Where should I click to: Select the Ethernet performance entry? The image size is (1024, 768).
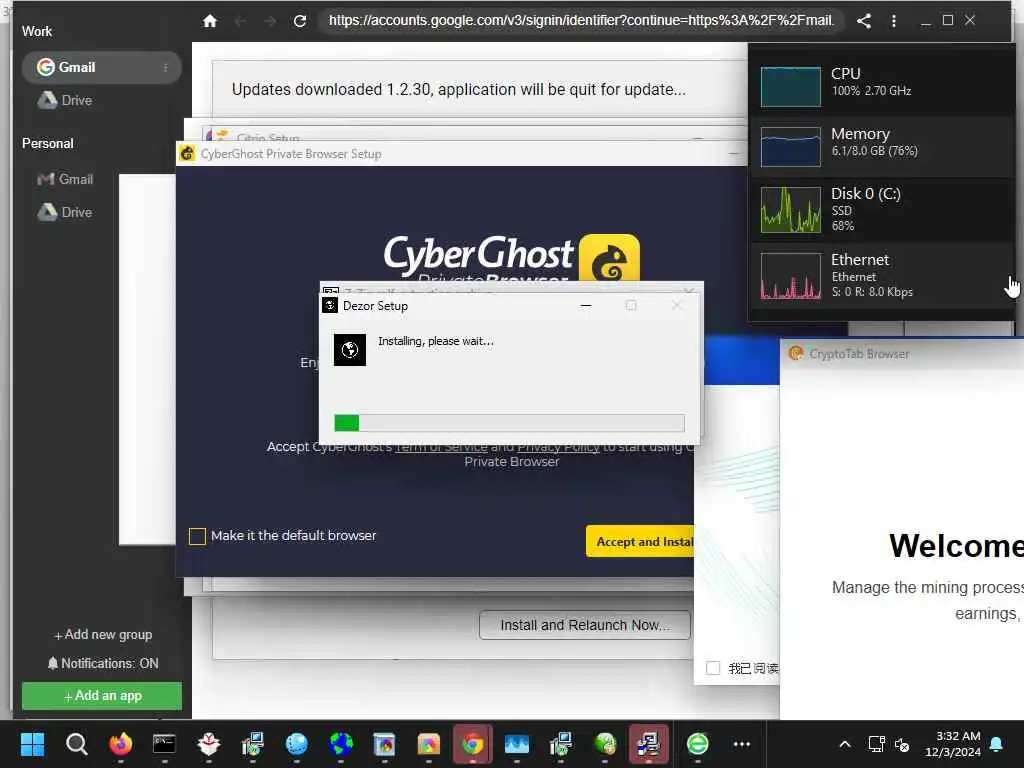click(882, 276)
